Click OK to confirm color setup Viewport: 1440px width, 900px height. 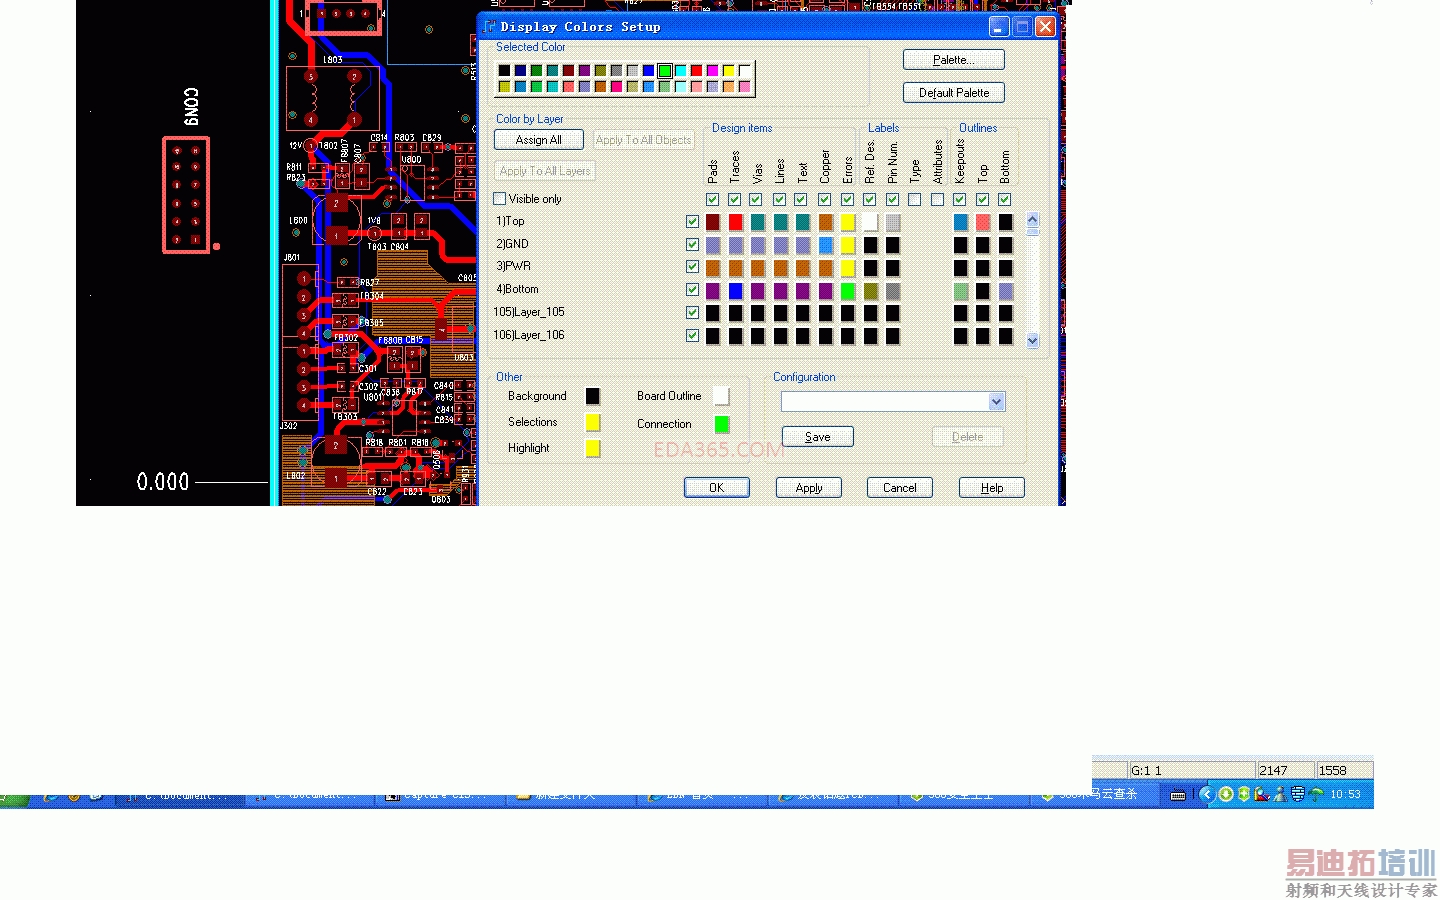point(717,488)
